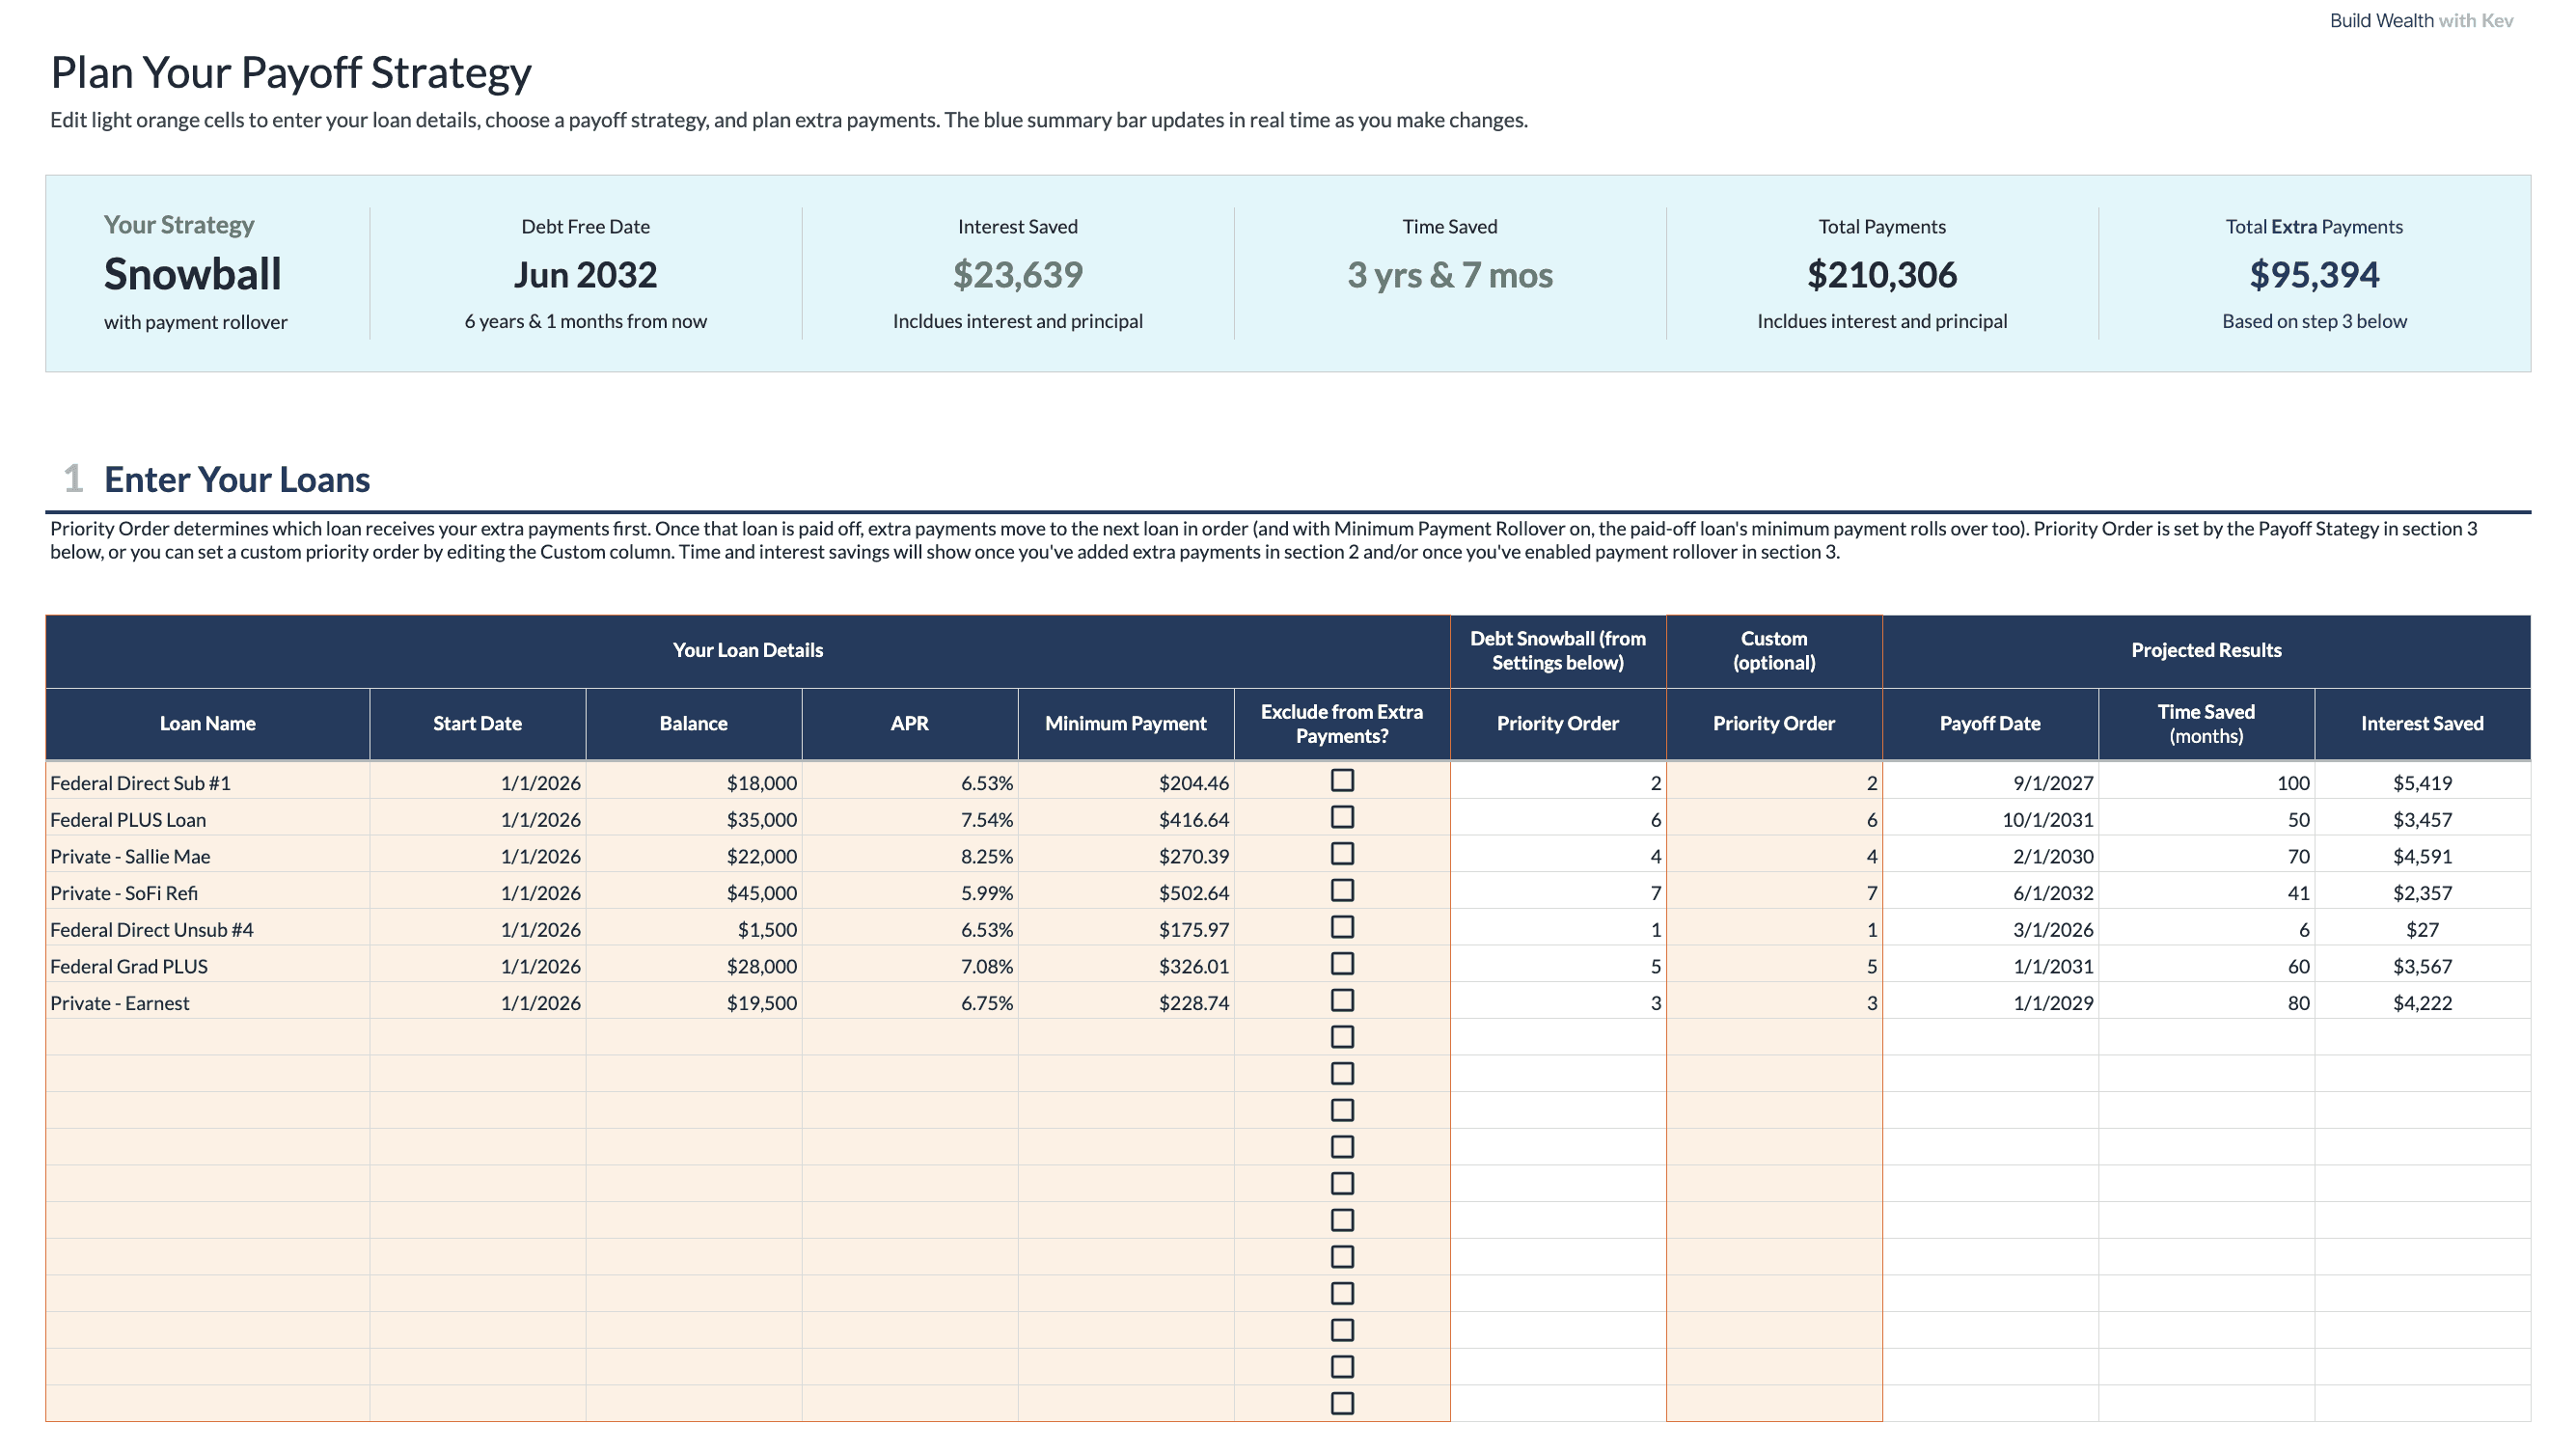Check exclude box for Federal Direct Sub #1
The image size is (2576, 1451).
(1342, 781)
